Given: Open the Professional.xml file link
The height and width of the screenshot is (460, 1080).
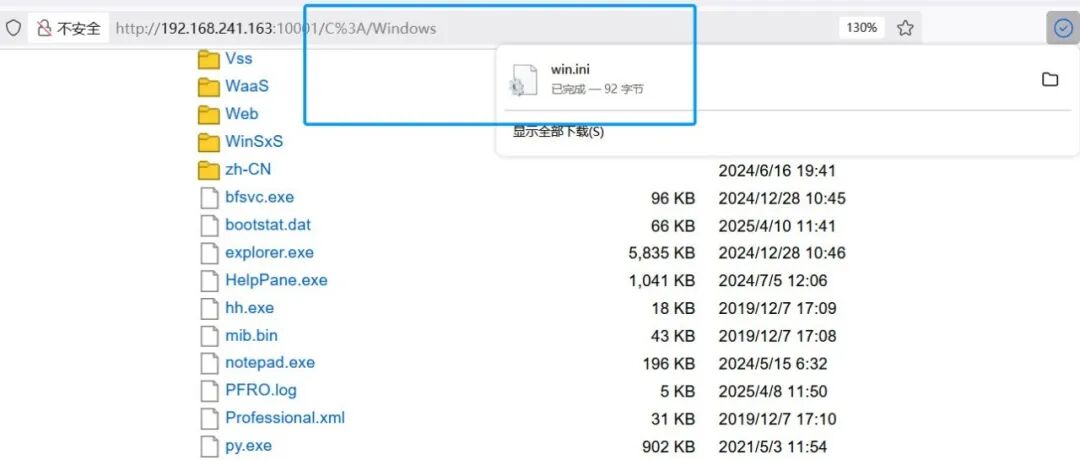Looking at the screenshot, I should (x=285, y=417).
